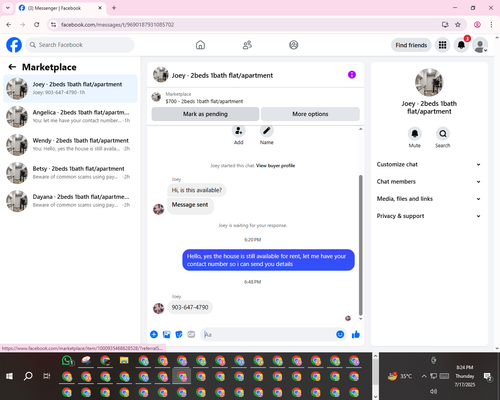This screenshot has height=400, width=500.
Task: Add people to the chat
Action: coord(239,131)
